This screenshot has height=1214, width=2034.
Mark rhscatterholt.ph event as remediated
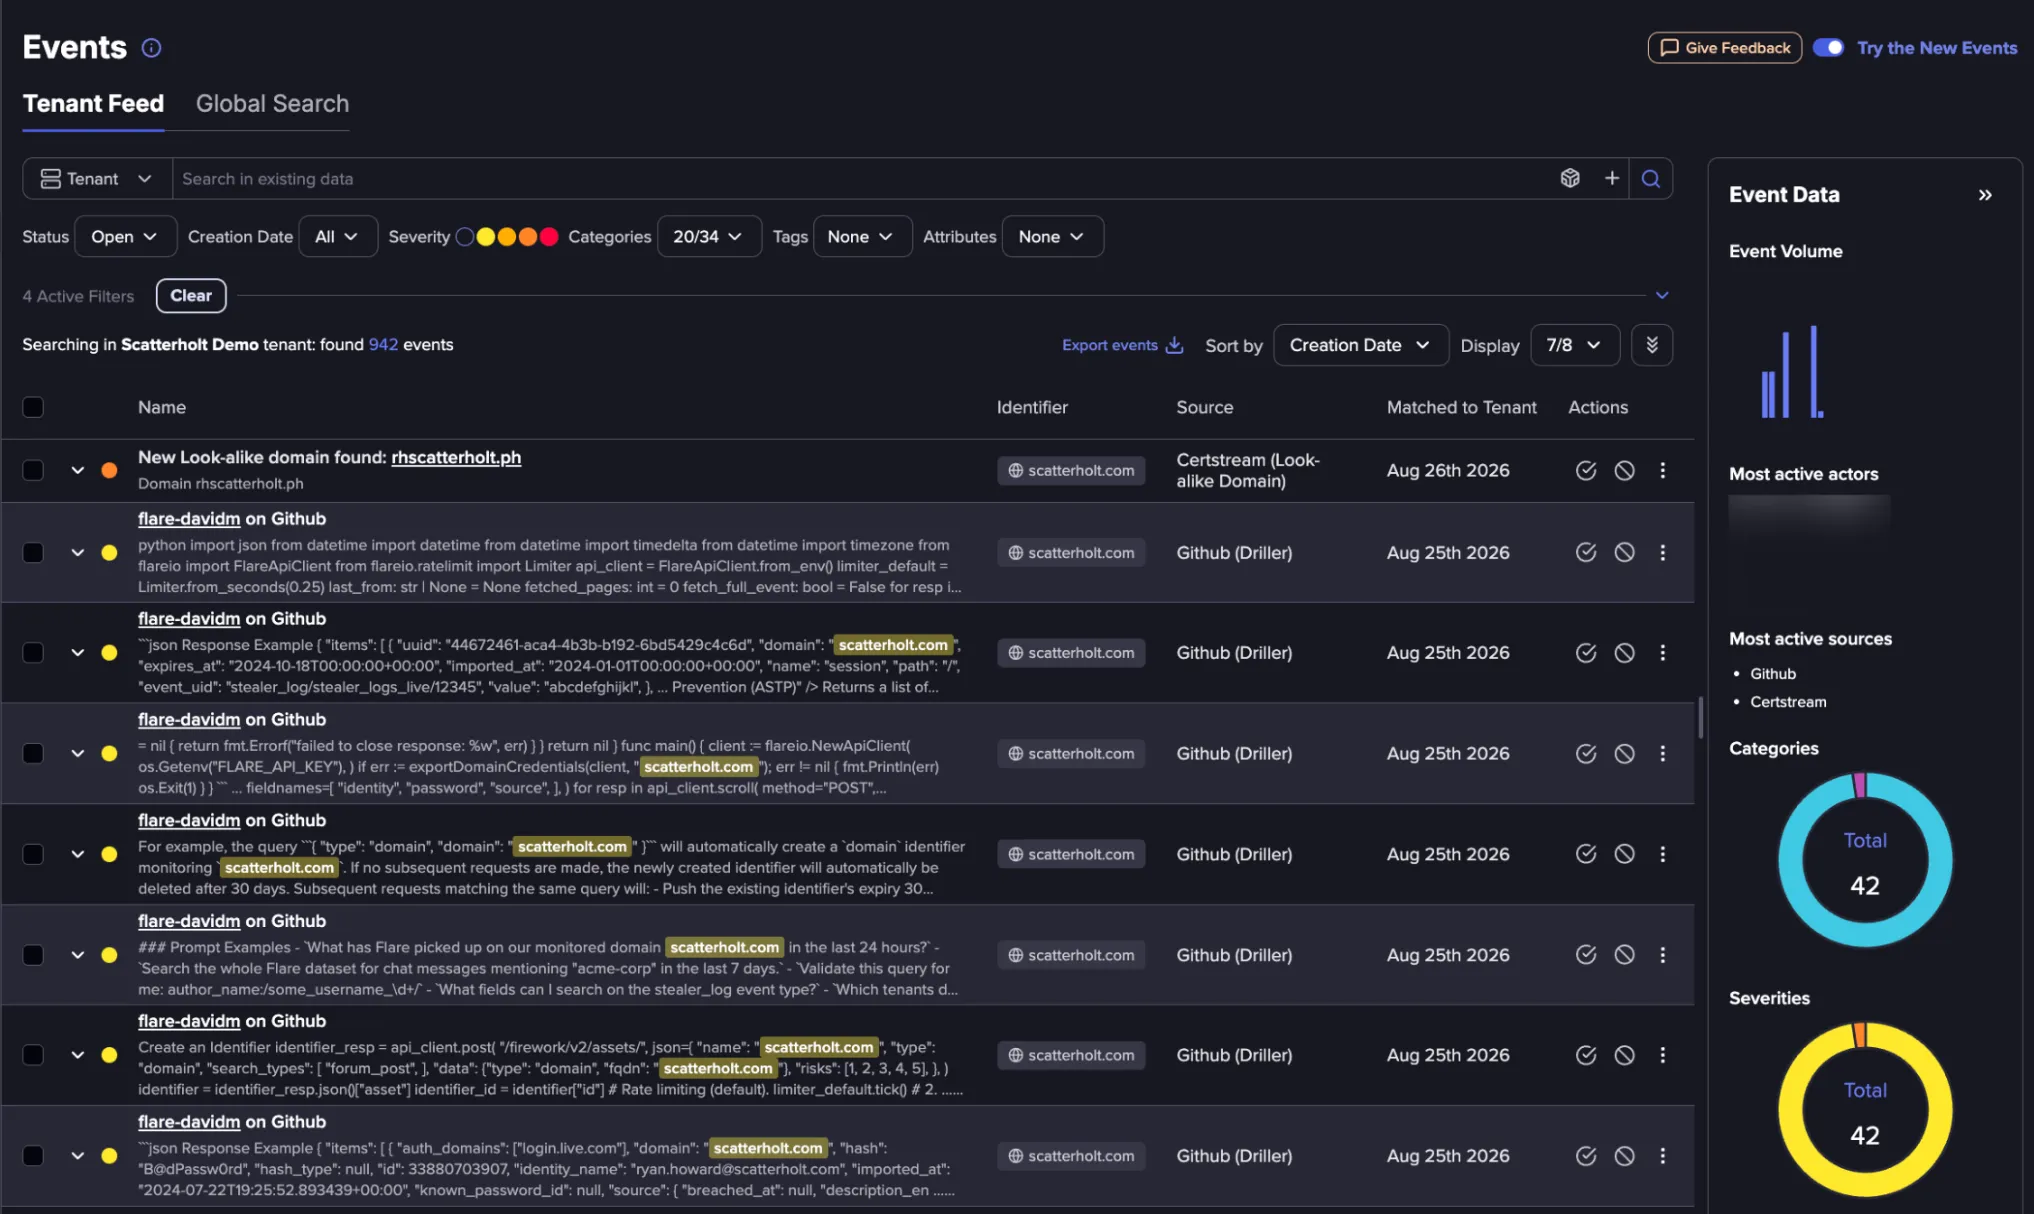tap(1586, 470)
